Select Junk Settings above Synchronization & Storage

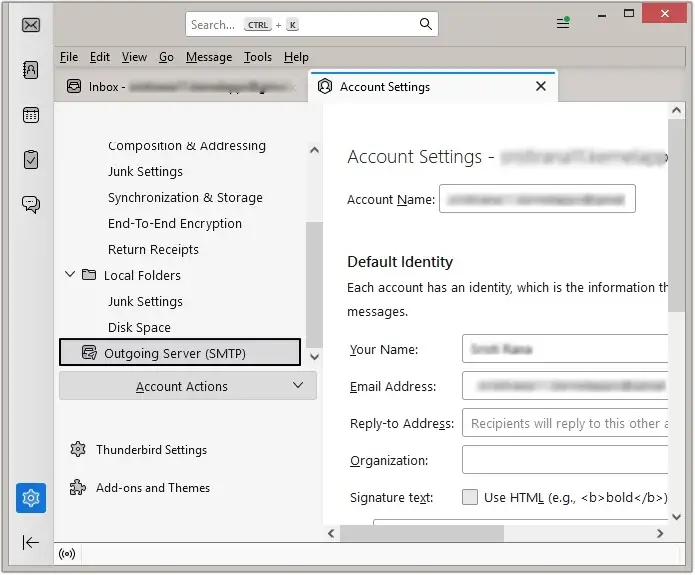click(145, 172)
